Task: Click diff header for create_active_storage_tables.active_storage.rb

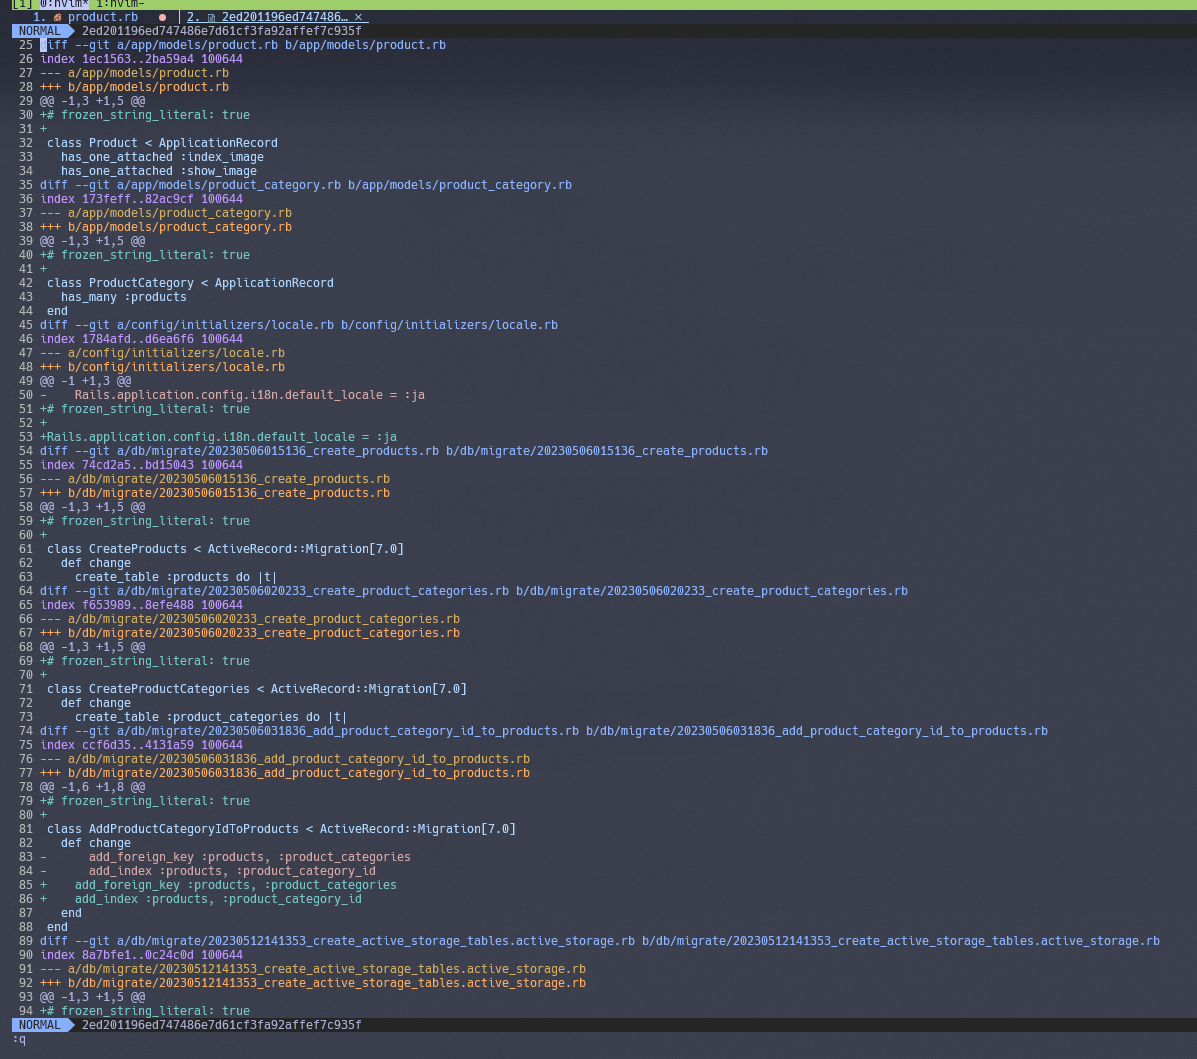Action: pos(600,941)
